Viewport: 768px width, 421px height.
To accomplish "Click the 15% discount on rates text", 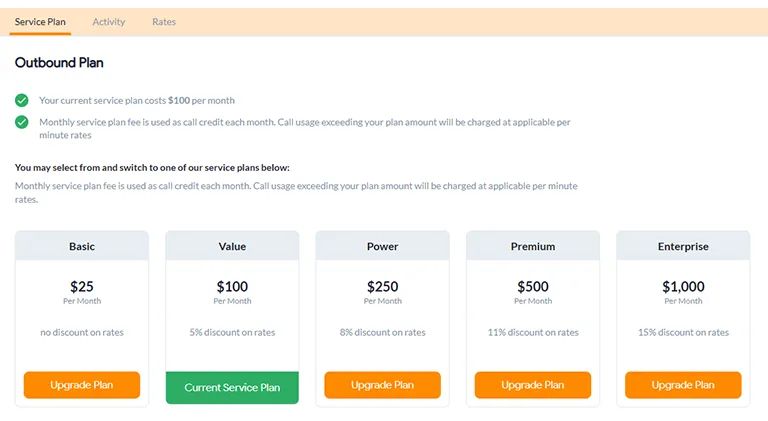I will (683, 332).
